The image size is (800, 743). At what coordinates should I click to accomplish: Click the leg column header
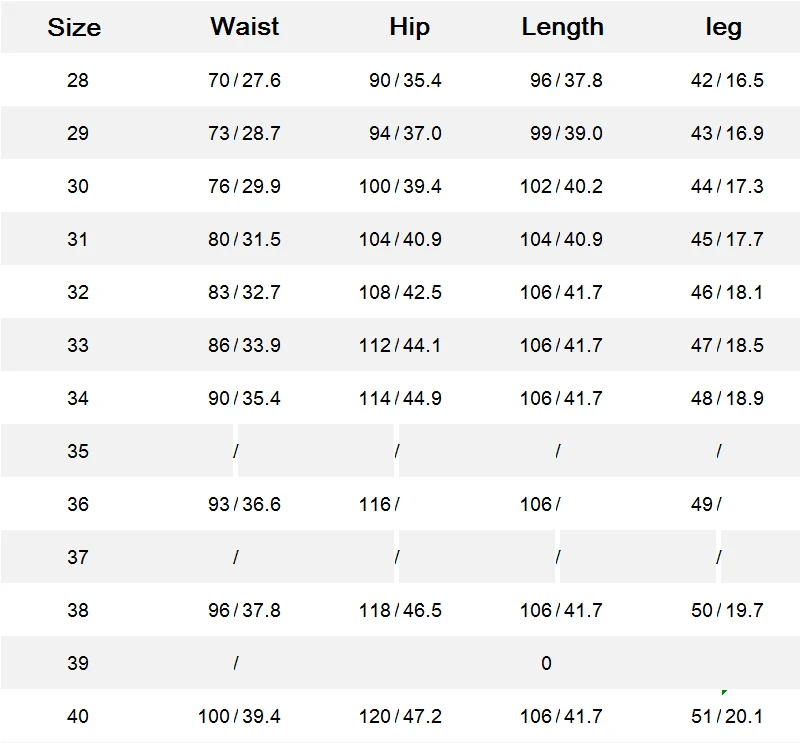723,28
